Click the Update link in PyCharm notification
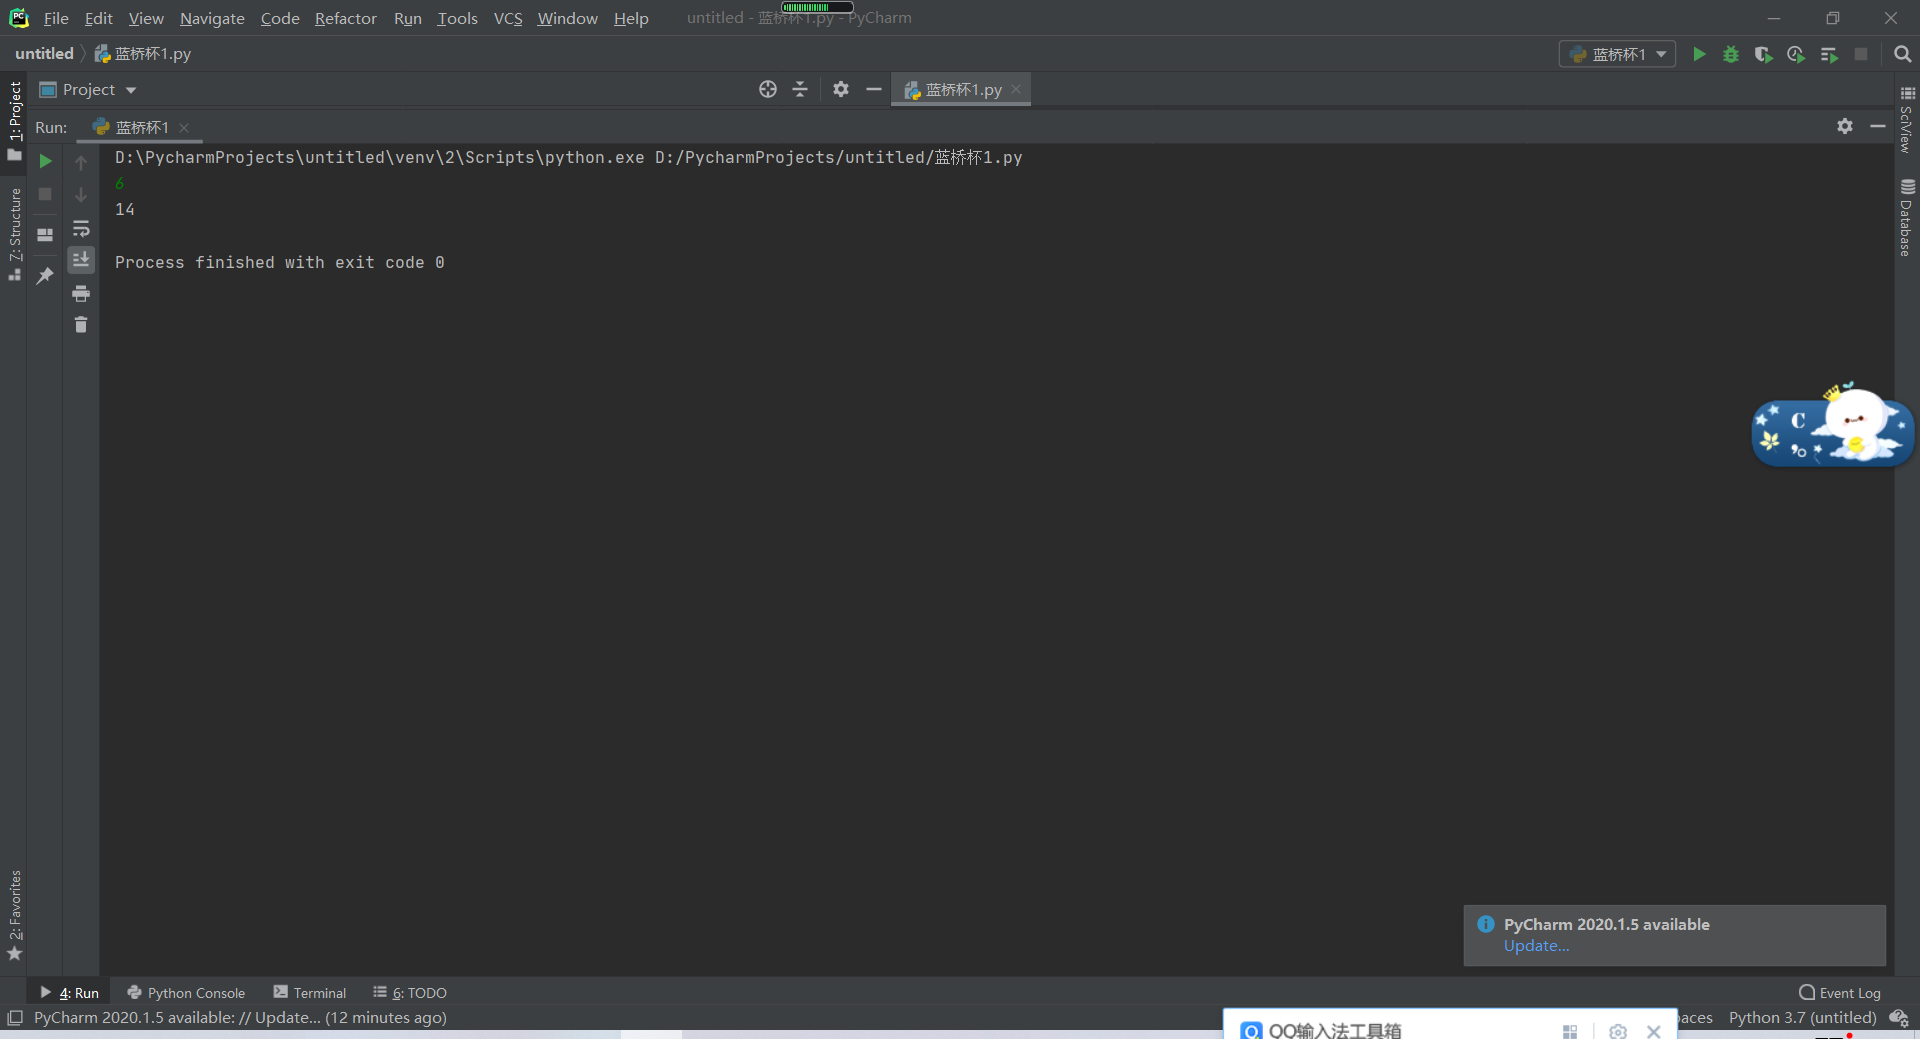This screenshot has height=1039, width=1920. pyautogui.click(x=1535, y=946)
